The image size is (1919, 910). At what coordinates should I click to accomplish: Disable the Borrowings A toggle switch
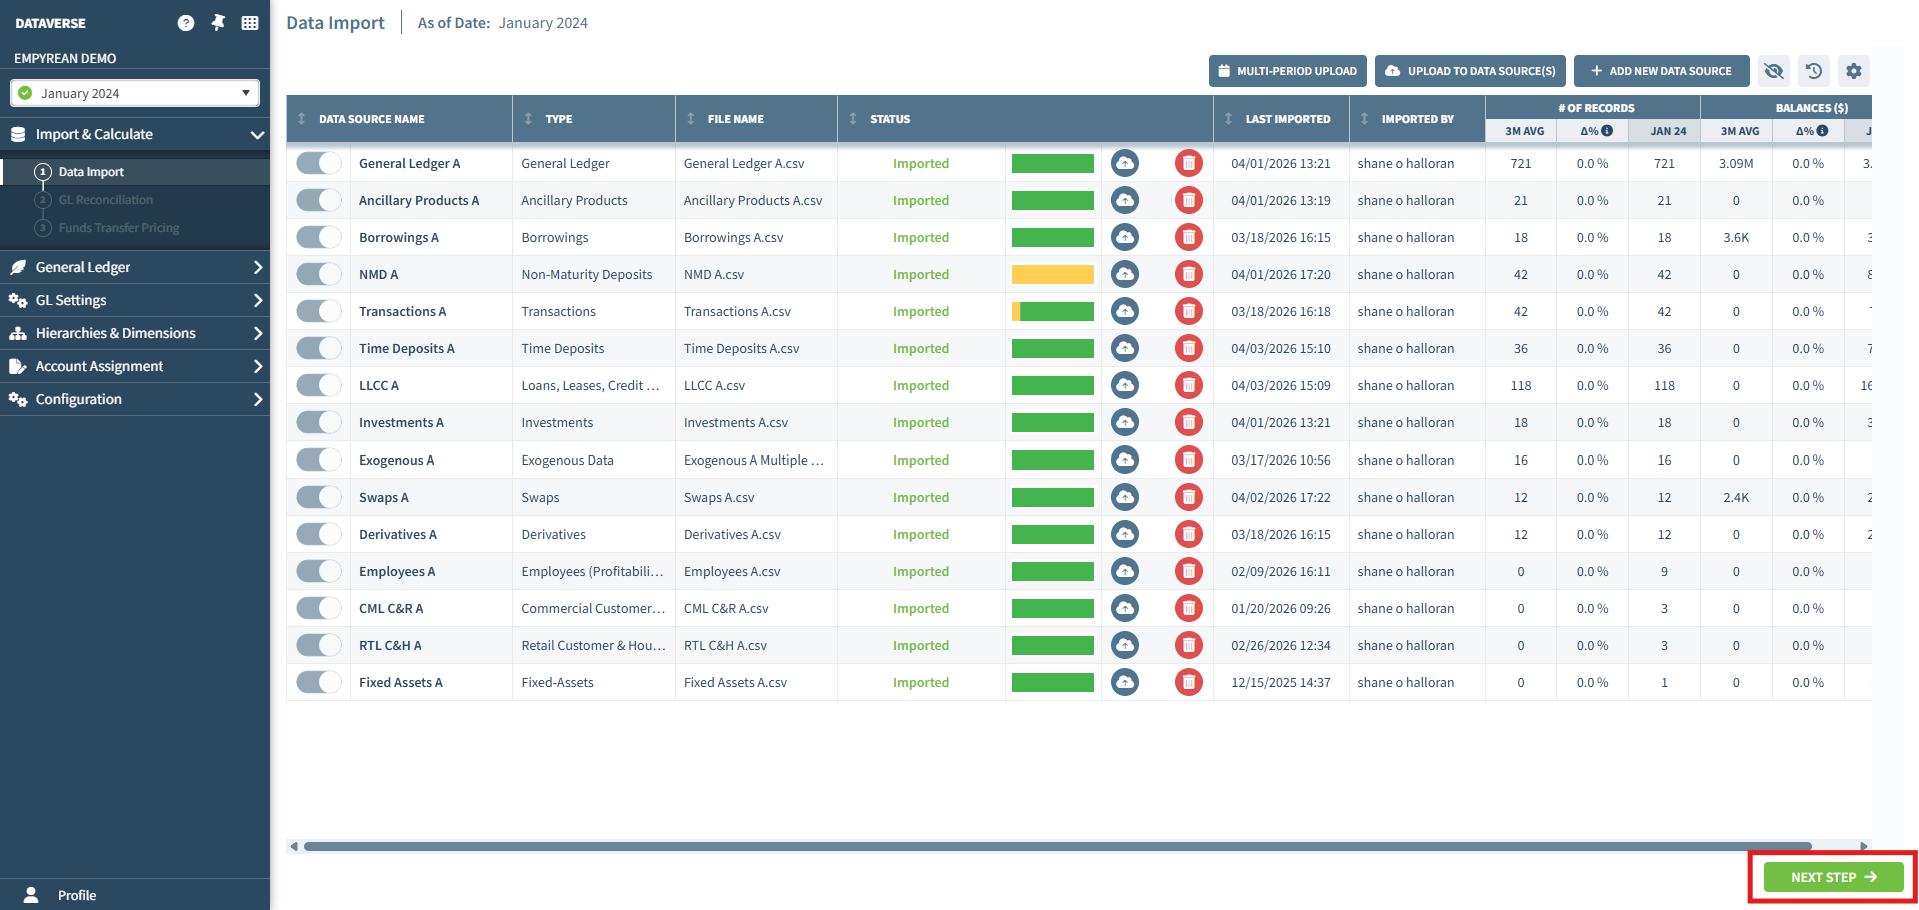[x=319, y=237]
